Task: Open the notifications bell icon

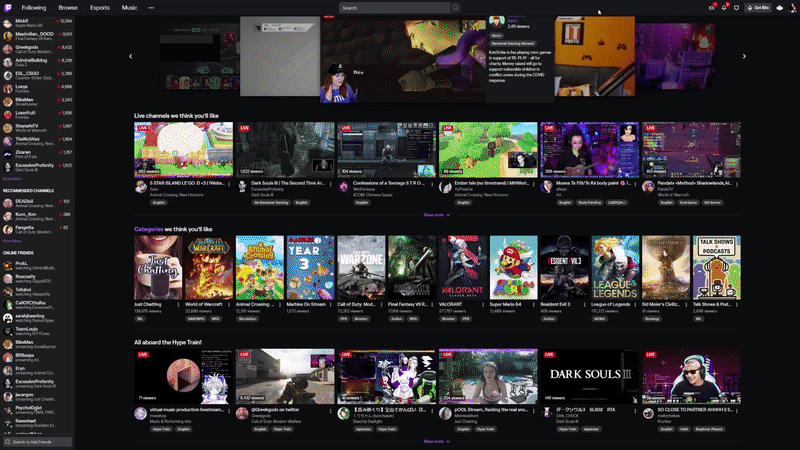Action: click(724, 8)
